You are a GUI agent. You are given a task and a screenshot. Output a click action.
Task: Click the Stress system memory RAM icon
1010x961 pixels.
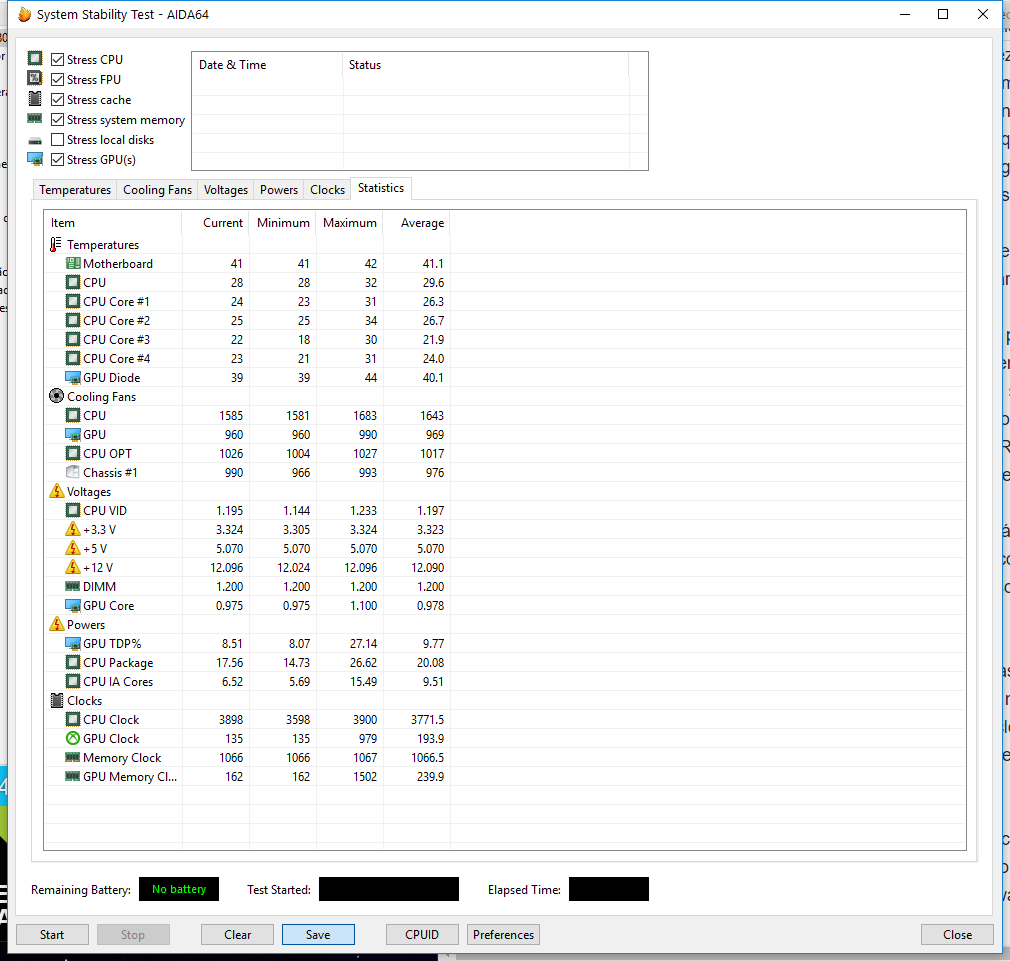[35, 119]
